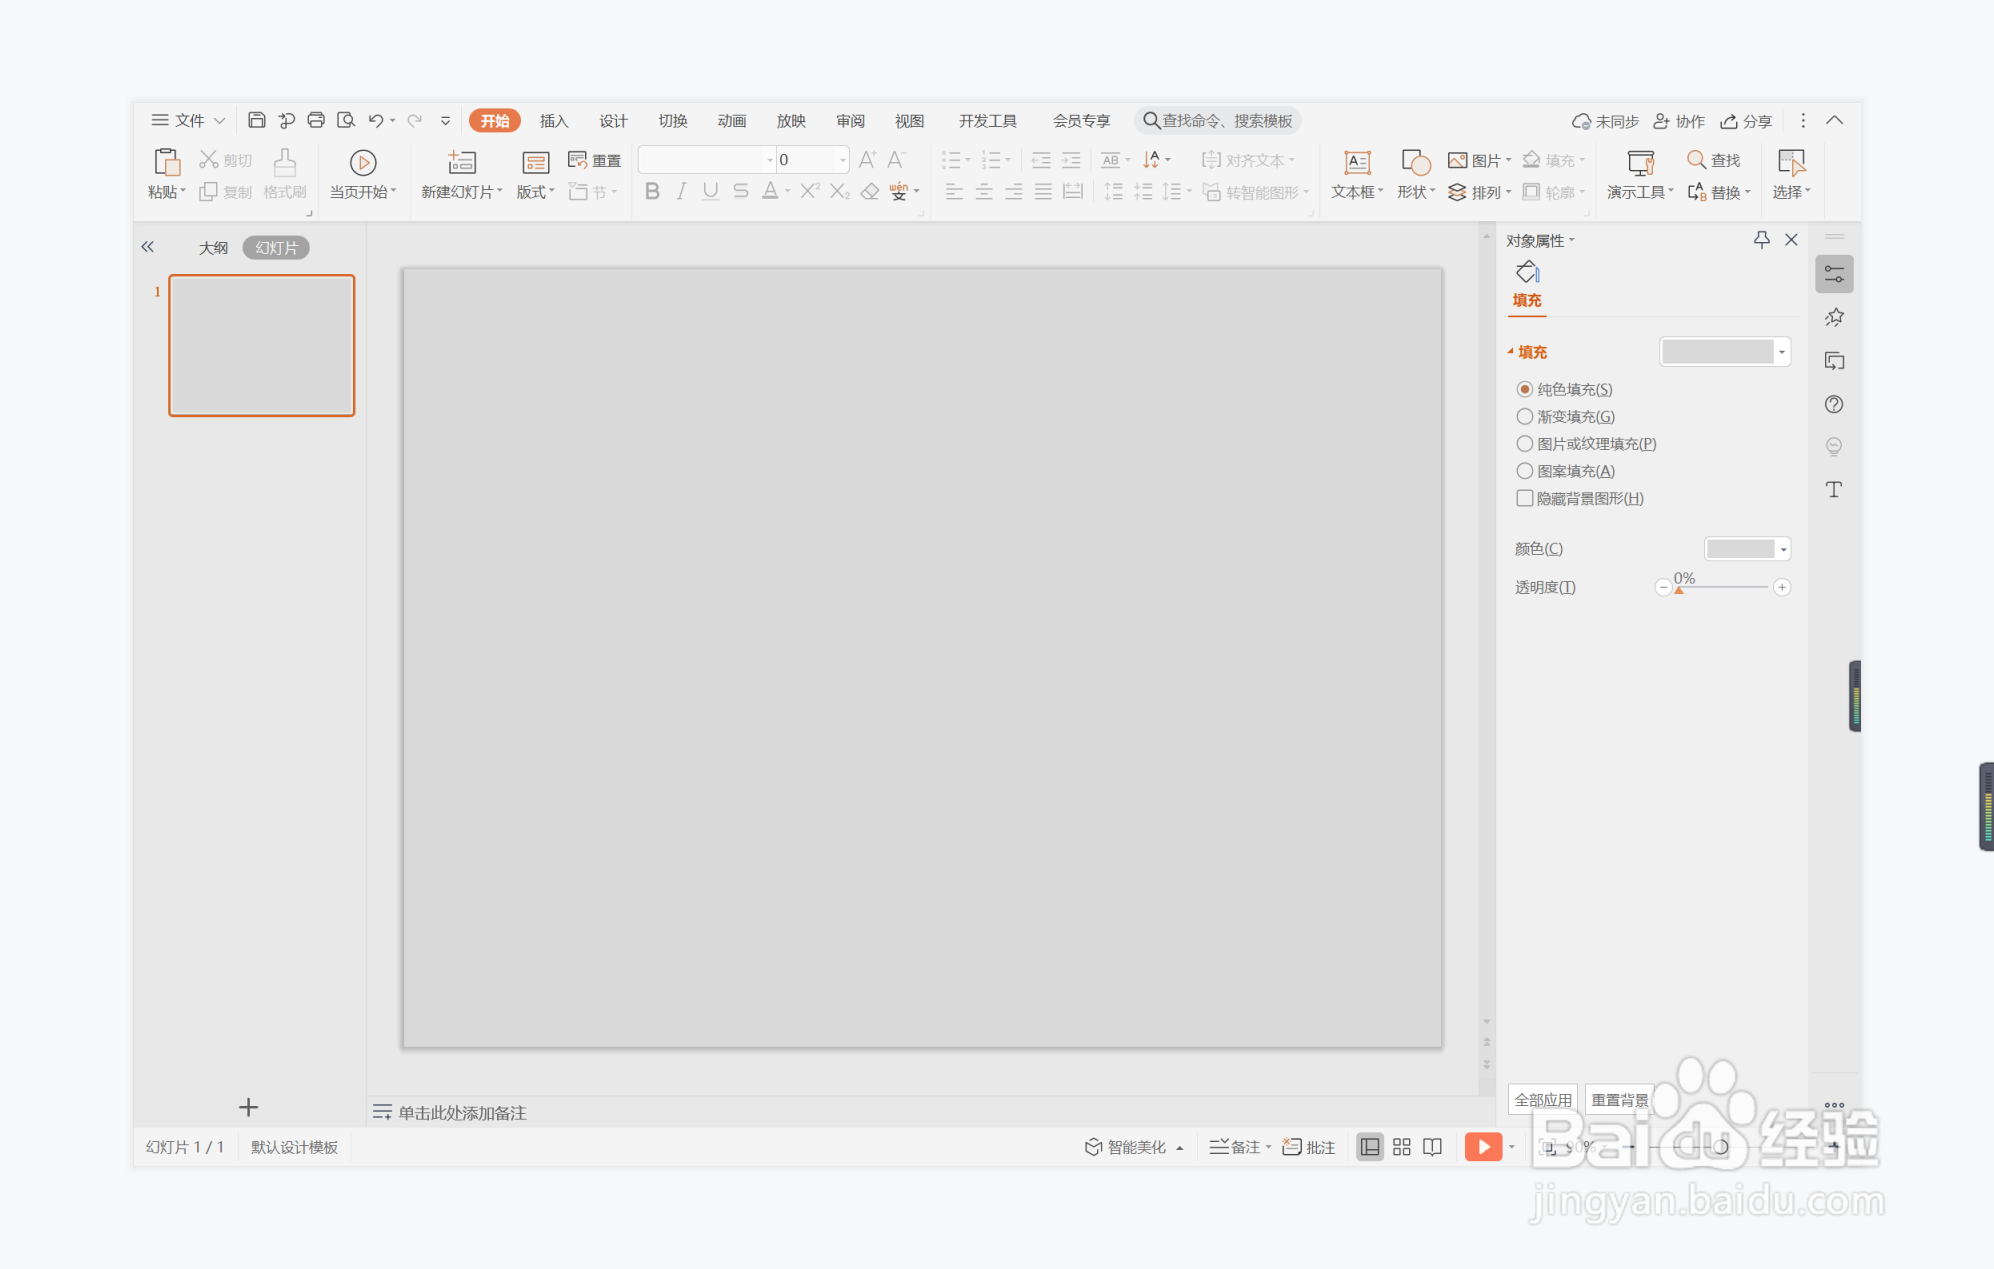Click the print icon in quick toolbar
1994x1269 pixels.
coord(316,120)
